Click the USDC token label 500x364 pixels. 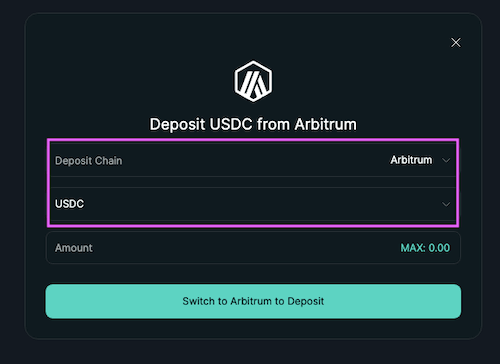[x=69, y=204]
